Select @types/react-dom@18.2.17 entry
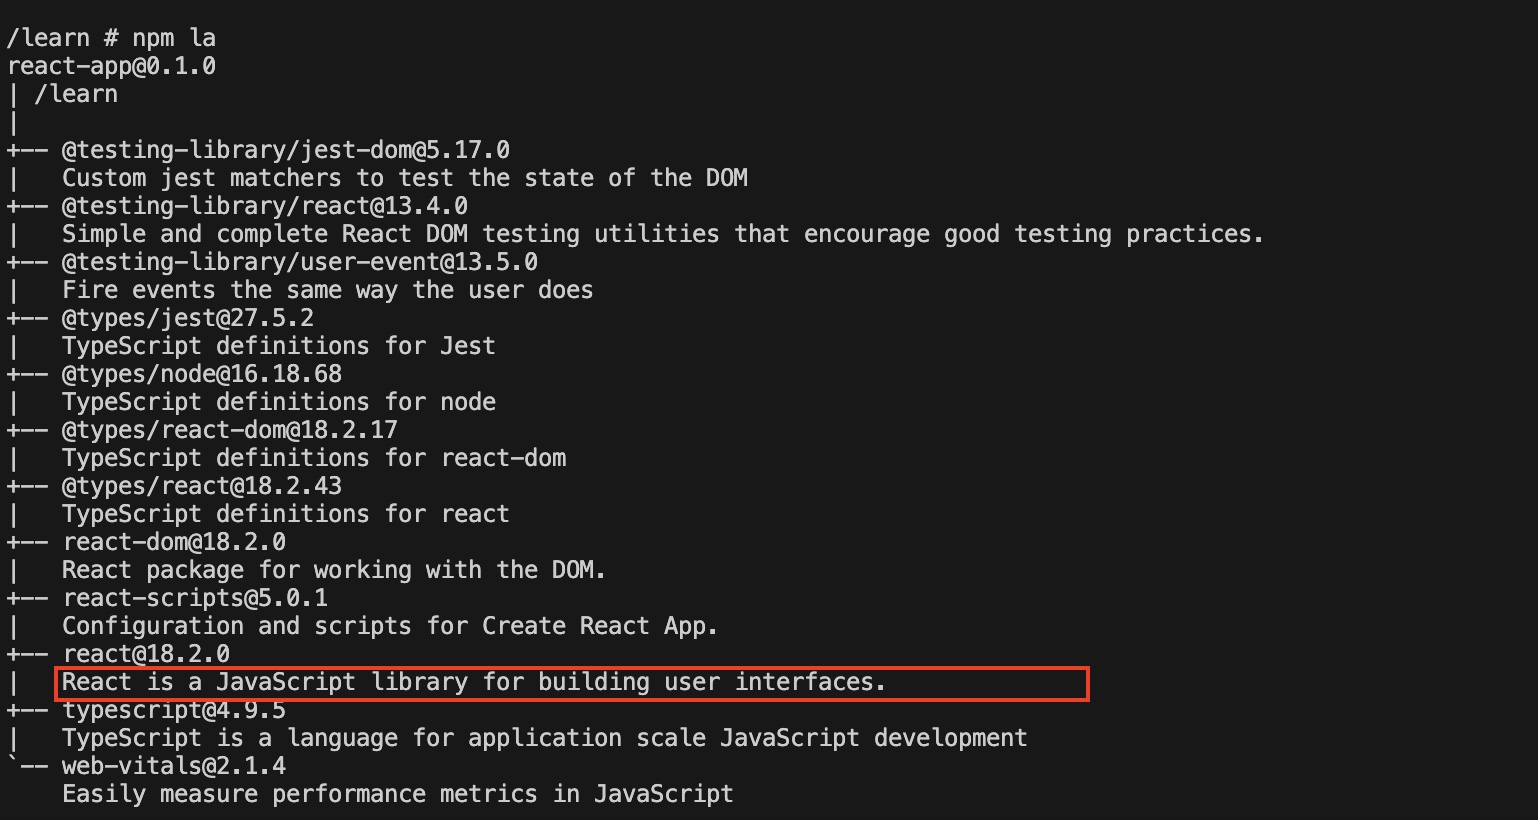1538x820 pixels. (x=230, y=430)
